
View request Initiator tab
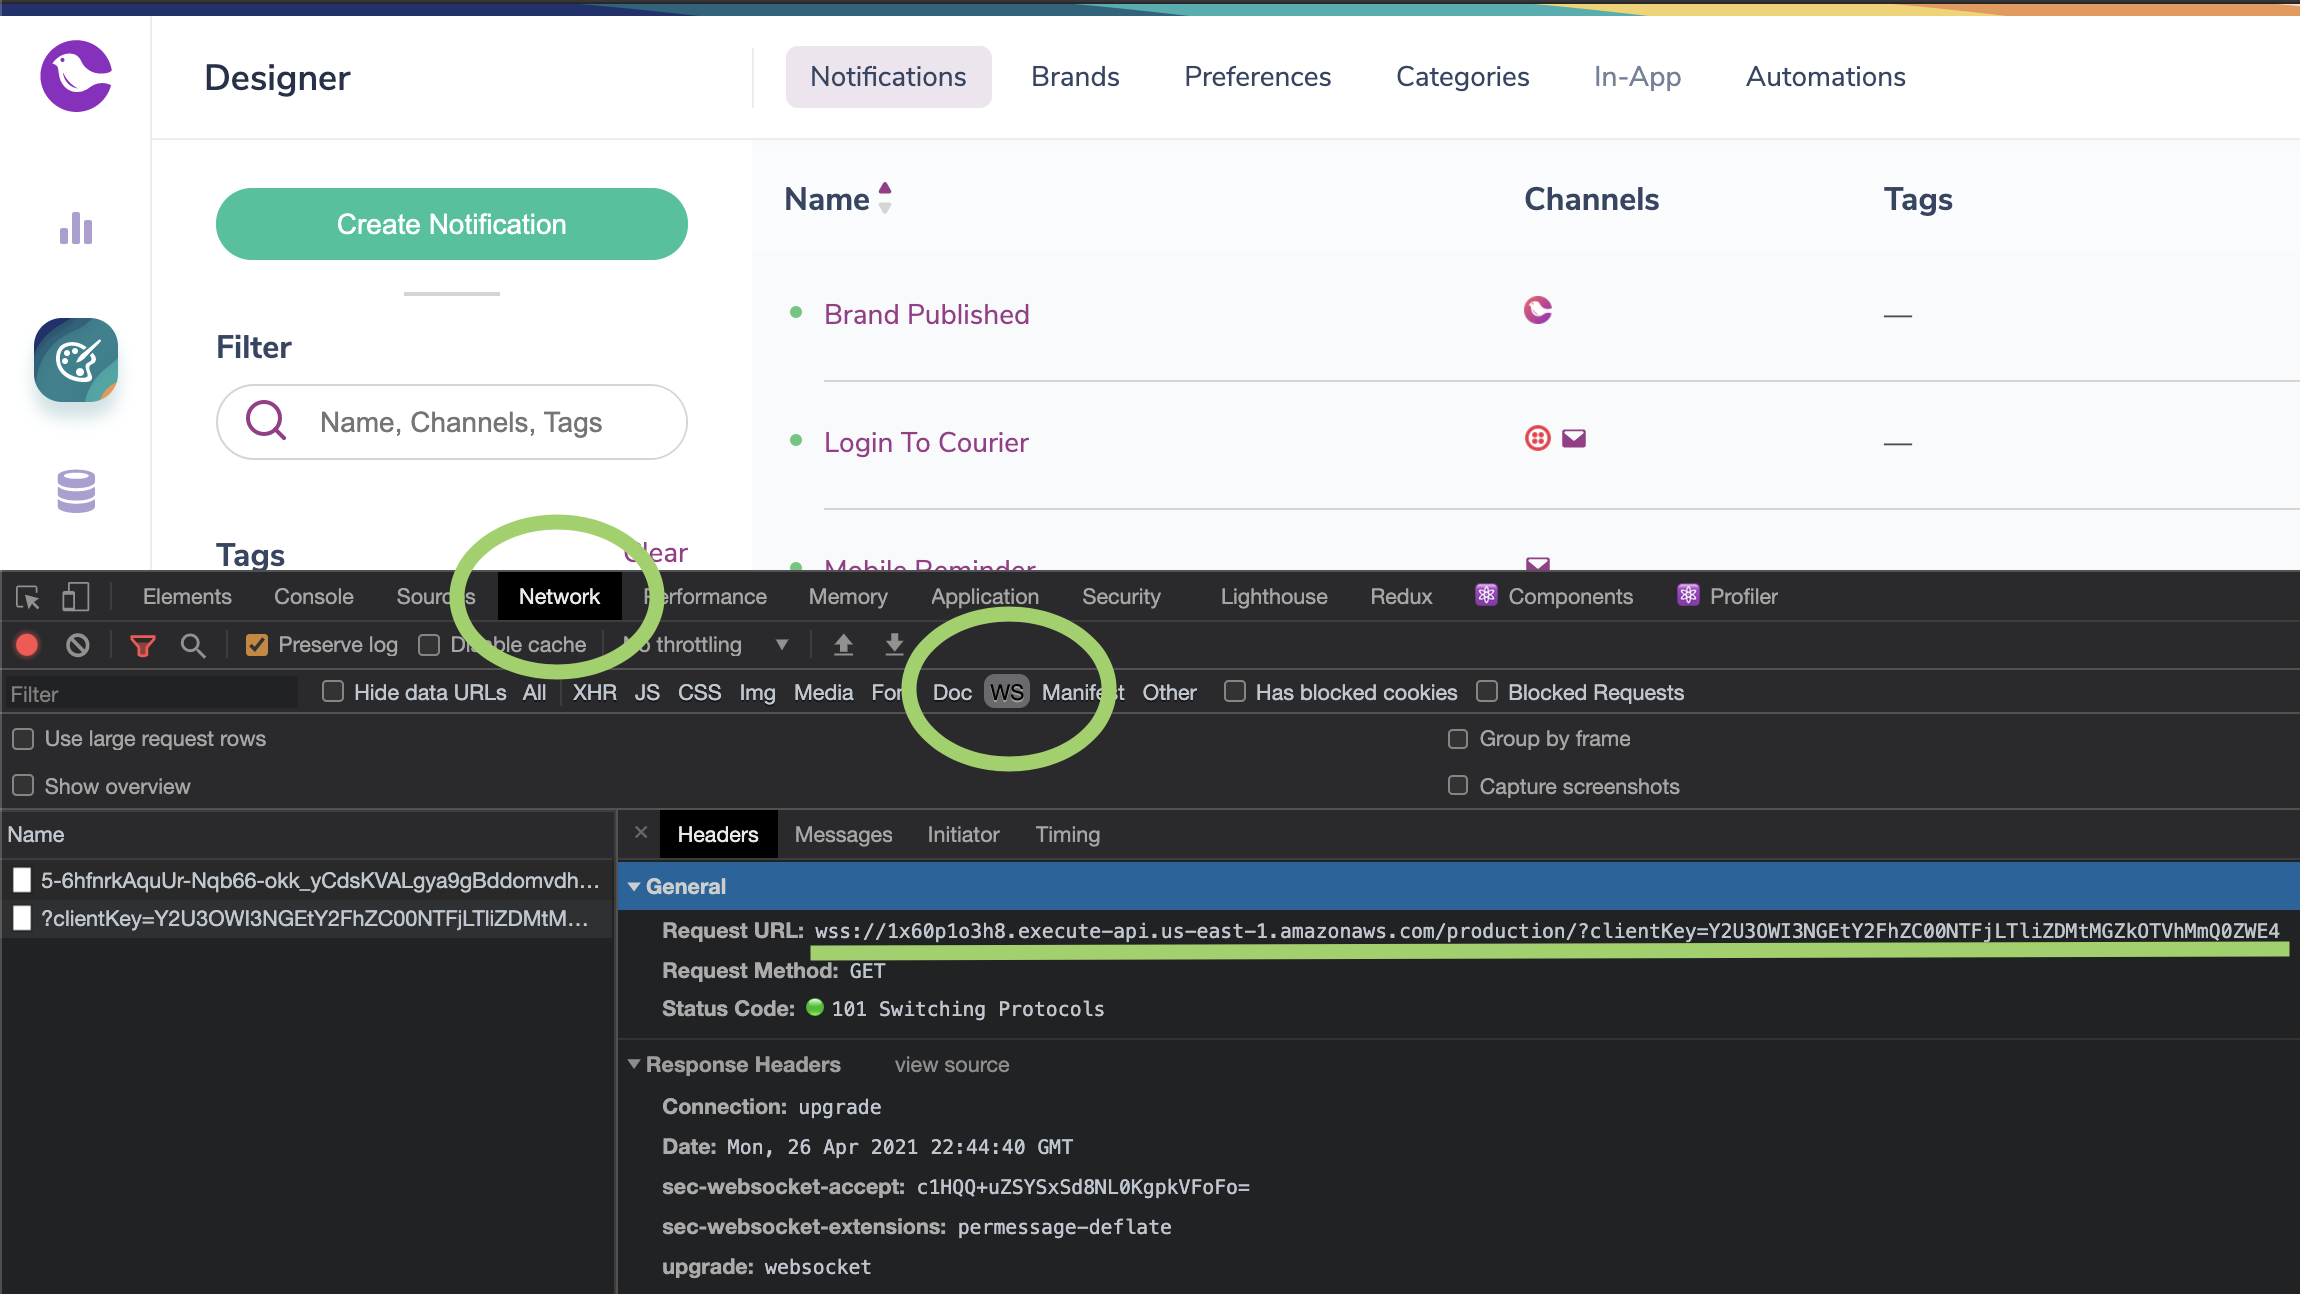(963, 834)
